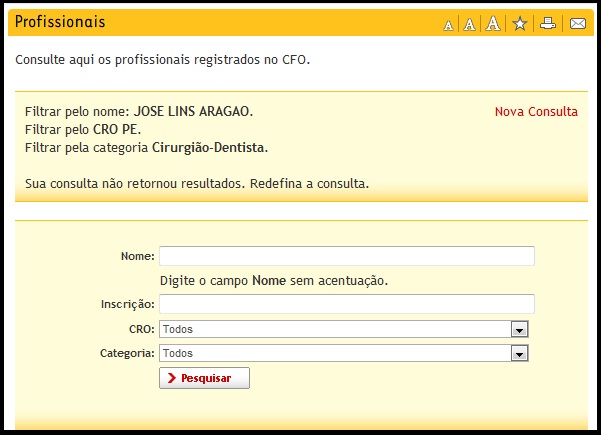Click the Categoria dropdown arrow button

click(519, 353)
